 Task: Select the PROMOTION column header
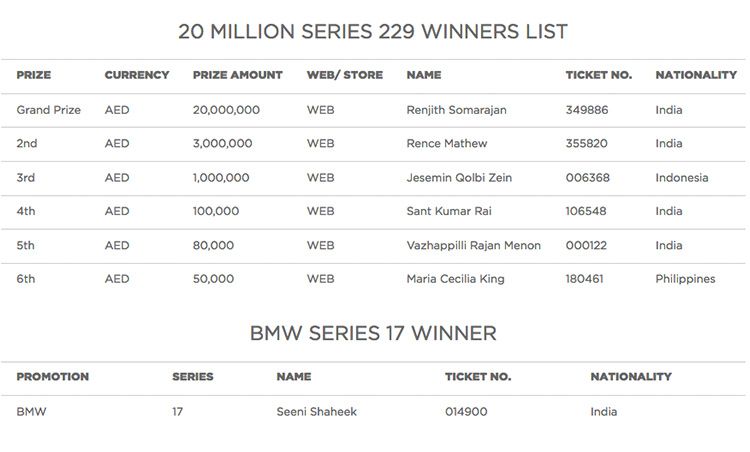[x=53, y=377]
